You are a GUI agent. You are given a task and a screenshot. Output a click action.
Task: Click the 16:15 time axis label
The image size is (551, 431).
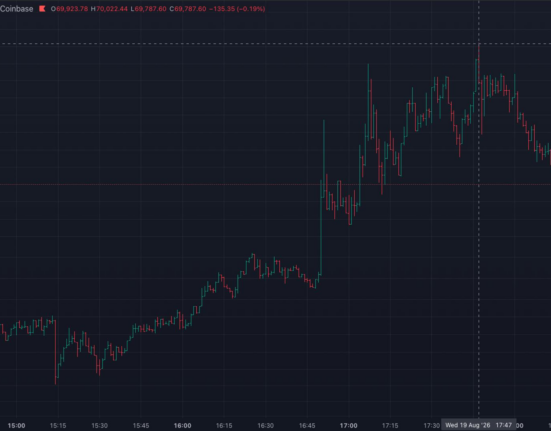[224, 426]
